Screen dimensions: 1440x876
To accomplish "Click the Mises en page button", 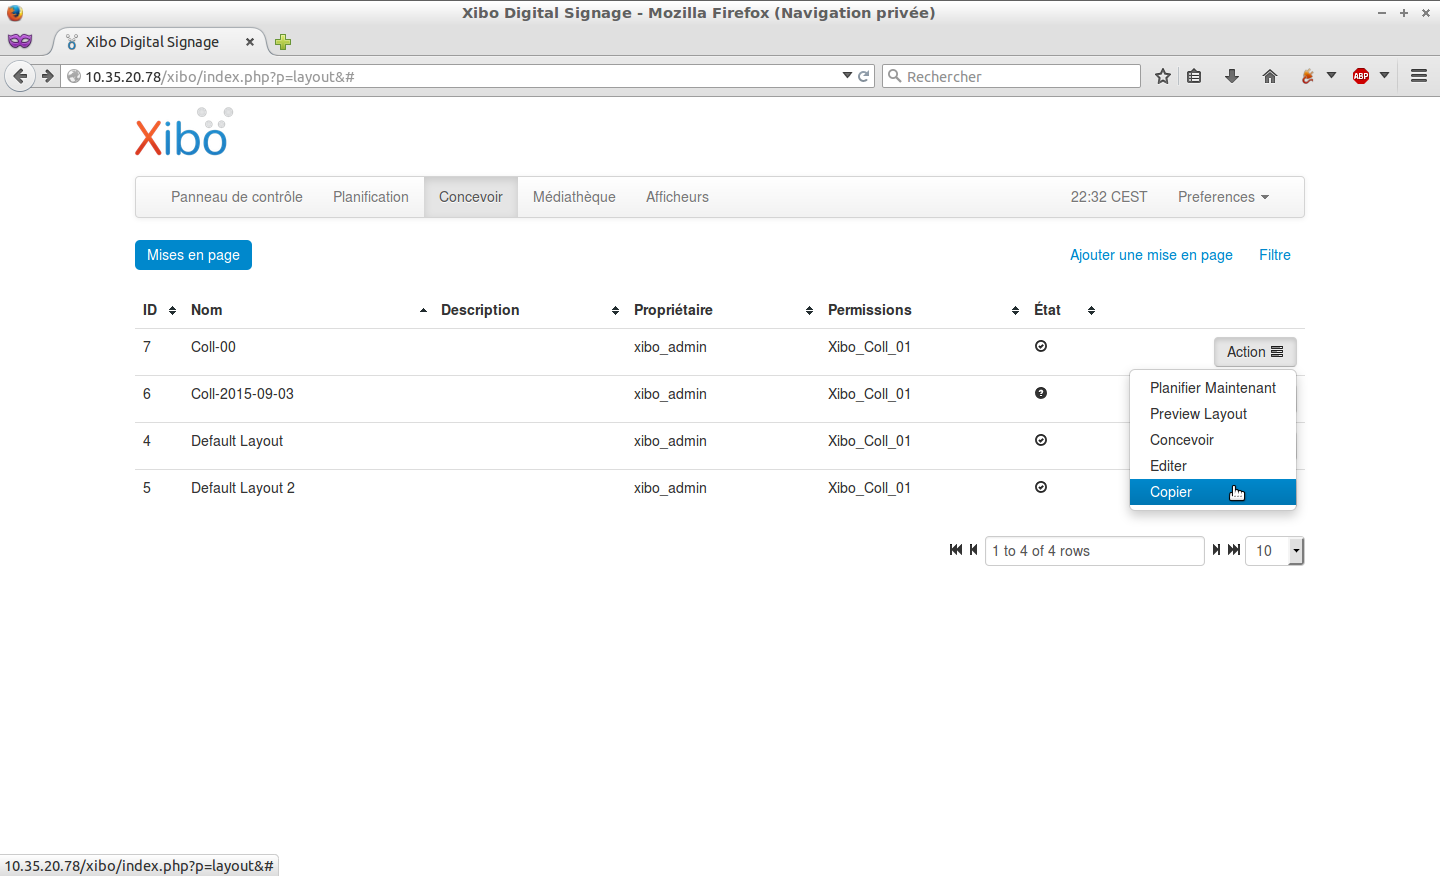I will 193,255.
